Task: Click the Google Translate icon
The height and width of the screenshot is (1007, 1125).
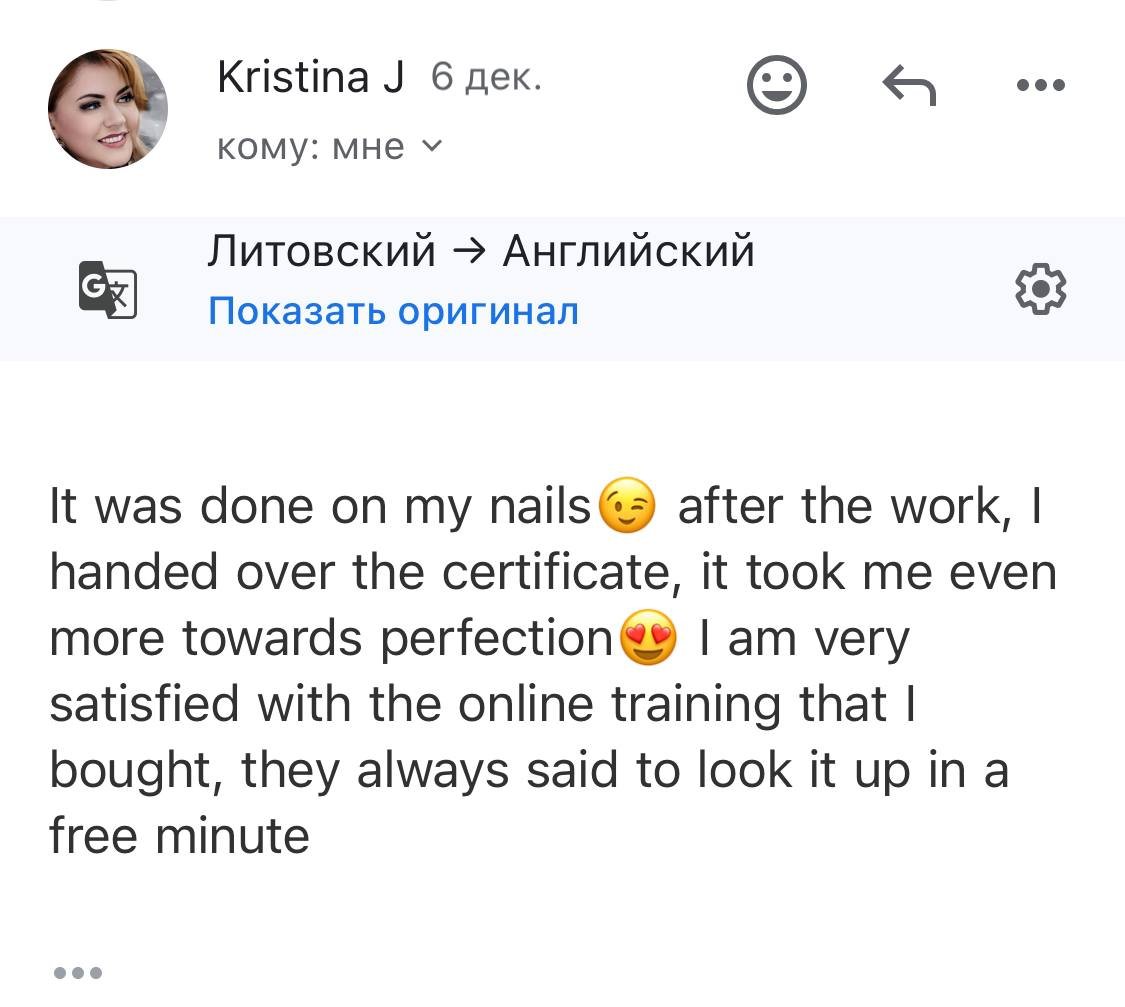Action: click(x=107, y=290)
